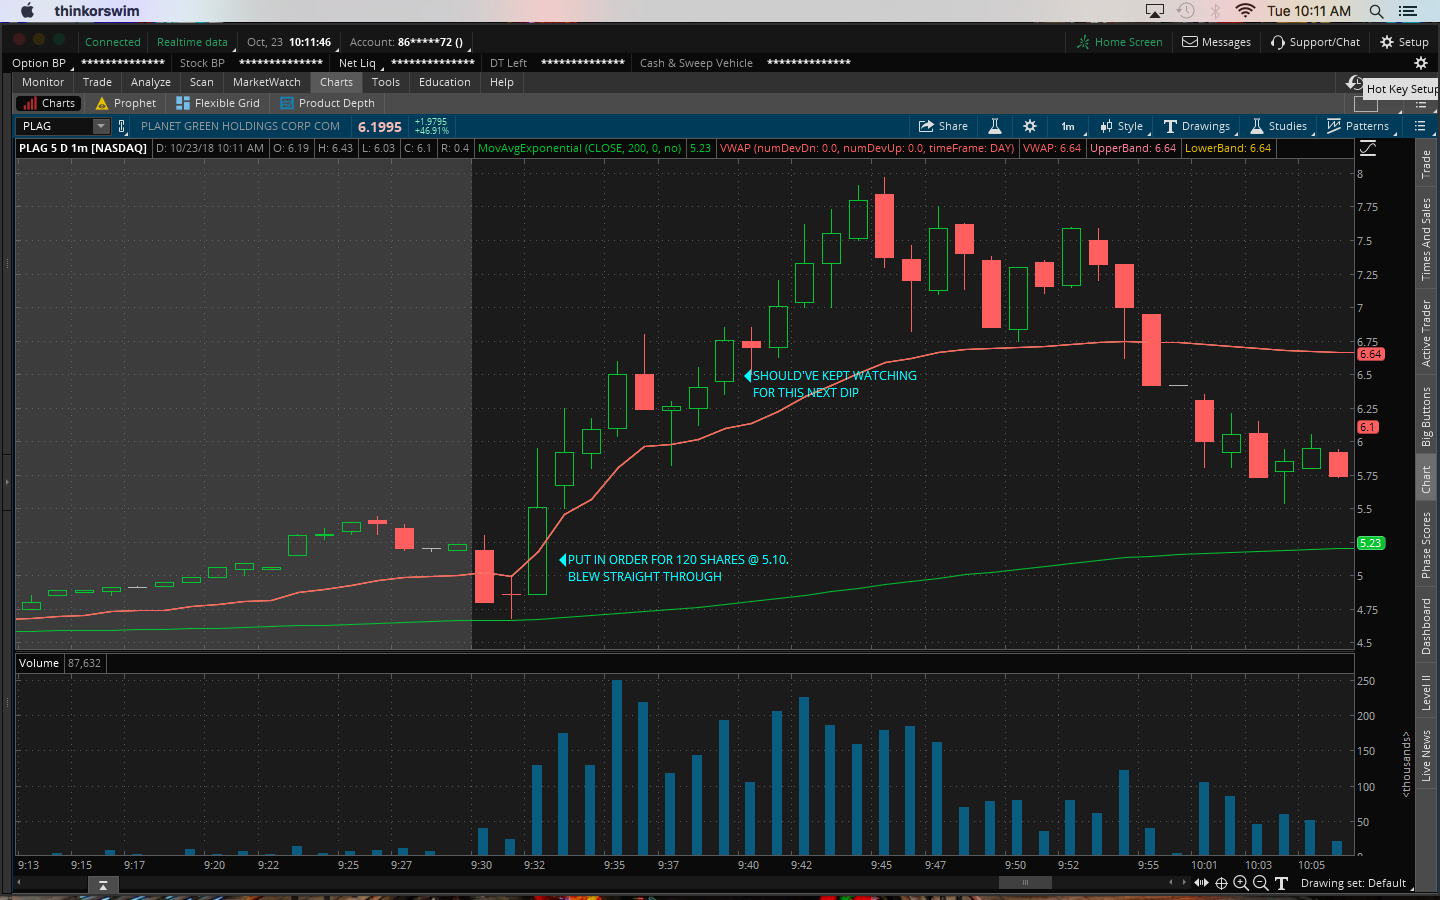Go to the Analyze tab
The height and width of the screenshot is (900, 1440).
click(151, 82)
